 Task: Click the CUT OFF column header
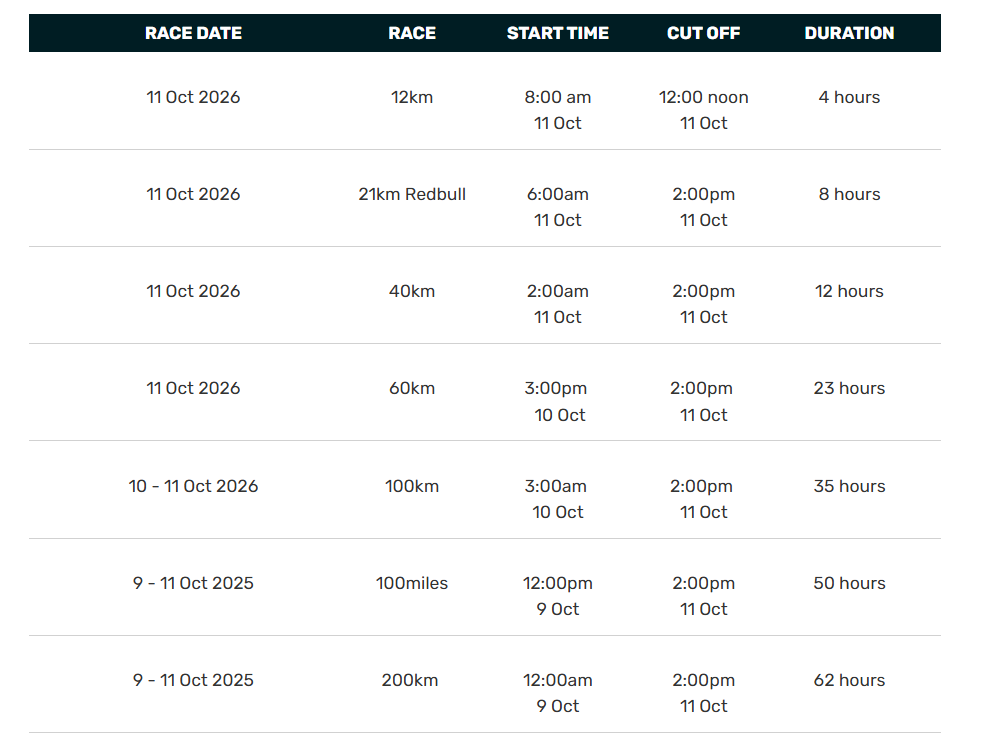point(703,33)
